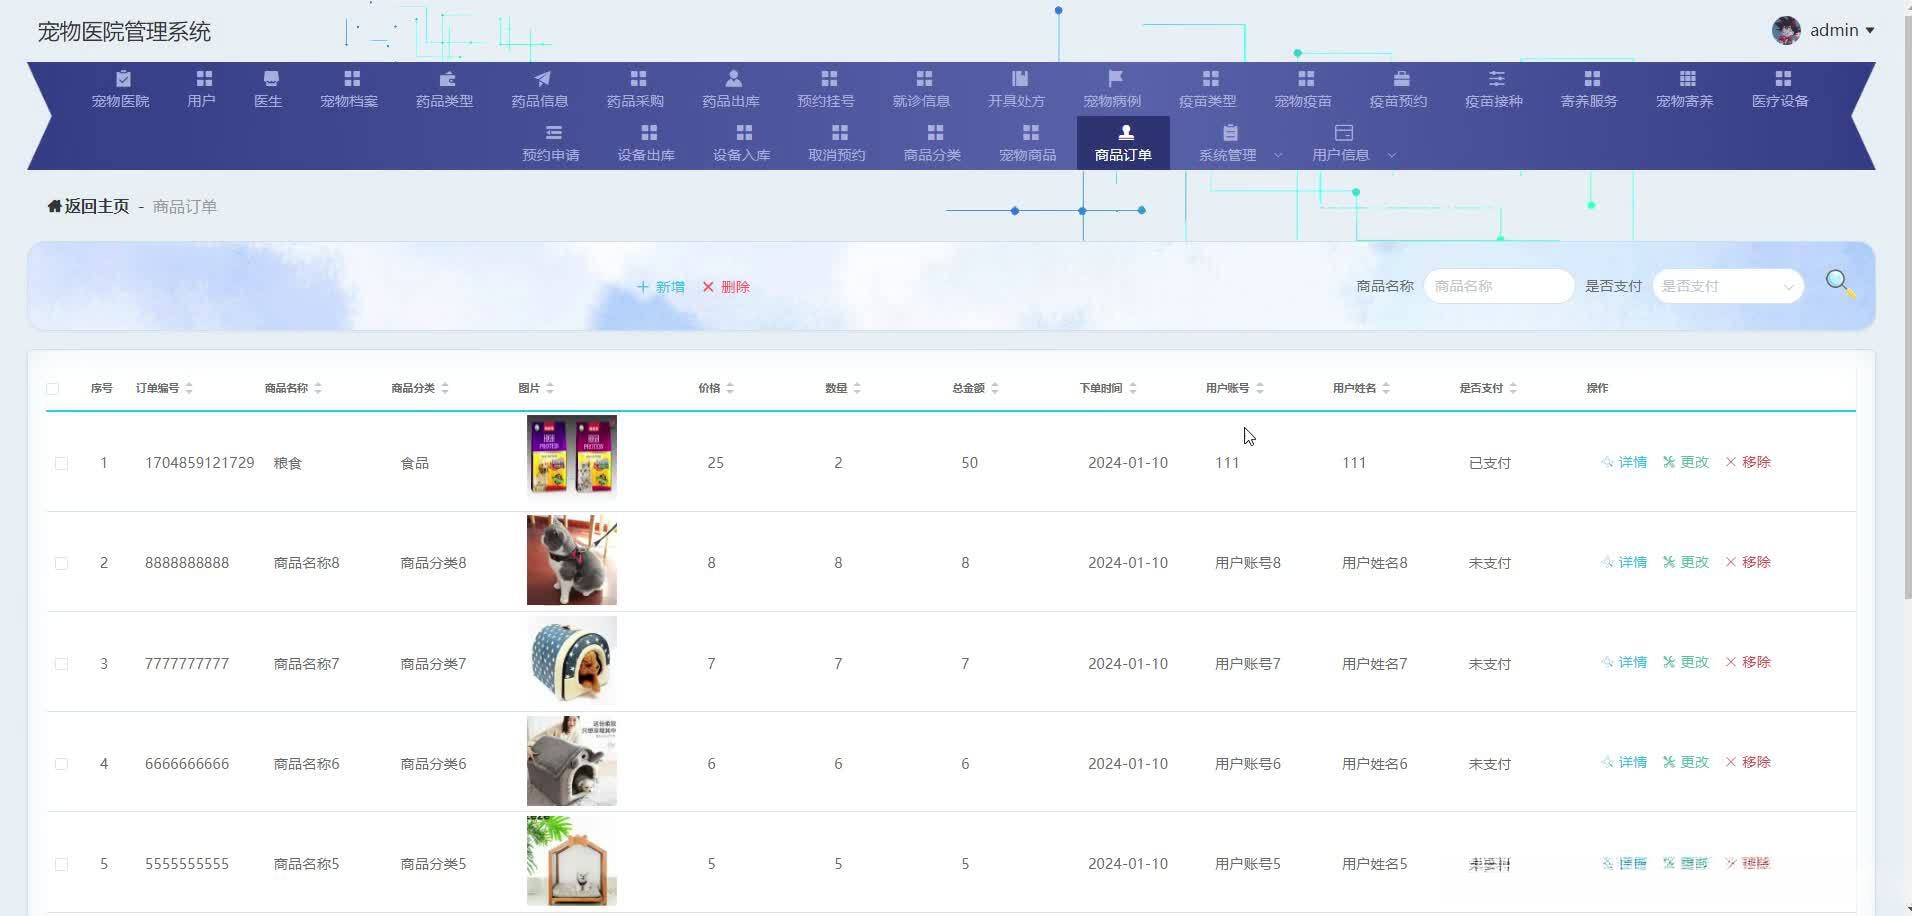Edit order 8888888888 with 更改
This screenshot has height=916, width=1912.
1686,562
